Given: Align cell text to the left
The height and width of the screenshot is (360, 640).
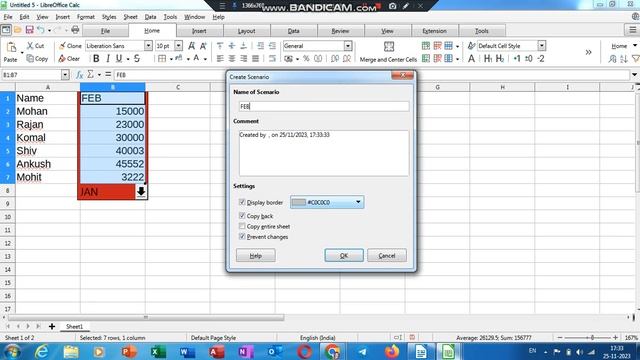Looking at the screenshot, I should coord(220,59).
